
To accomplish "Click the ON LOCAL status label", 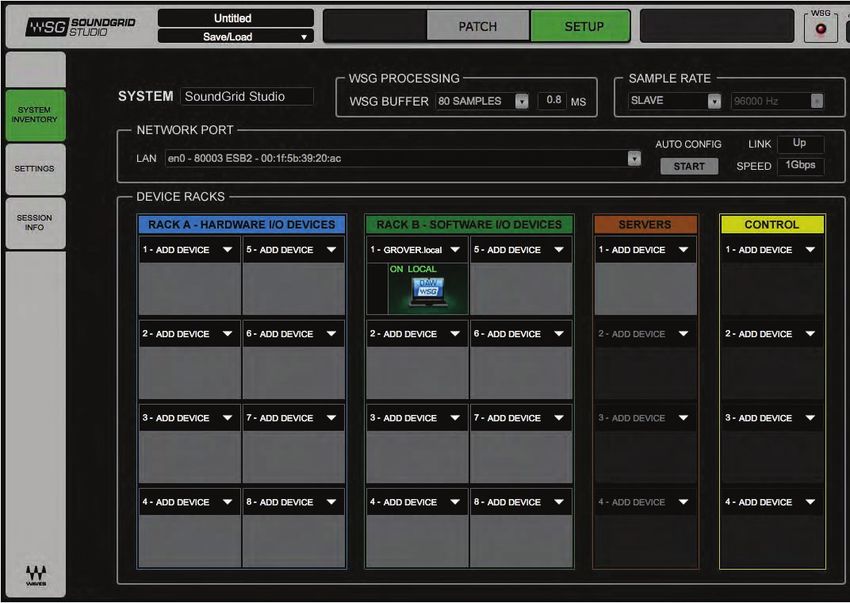I will (413, 269).
